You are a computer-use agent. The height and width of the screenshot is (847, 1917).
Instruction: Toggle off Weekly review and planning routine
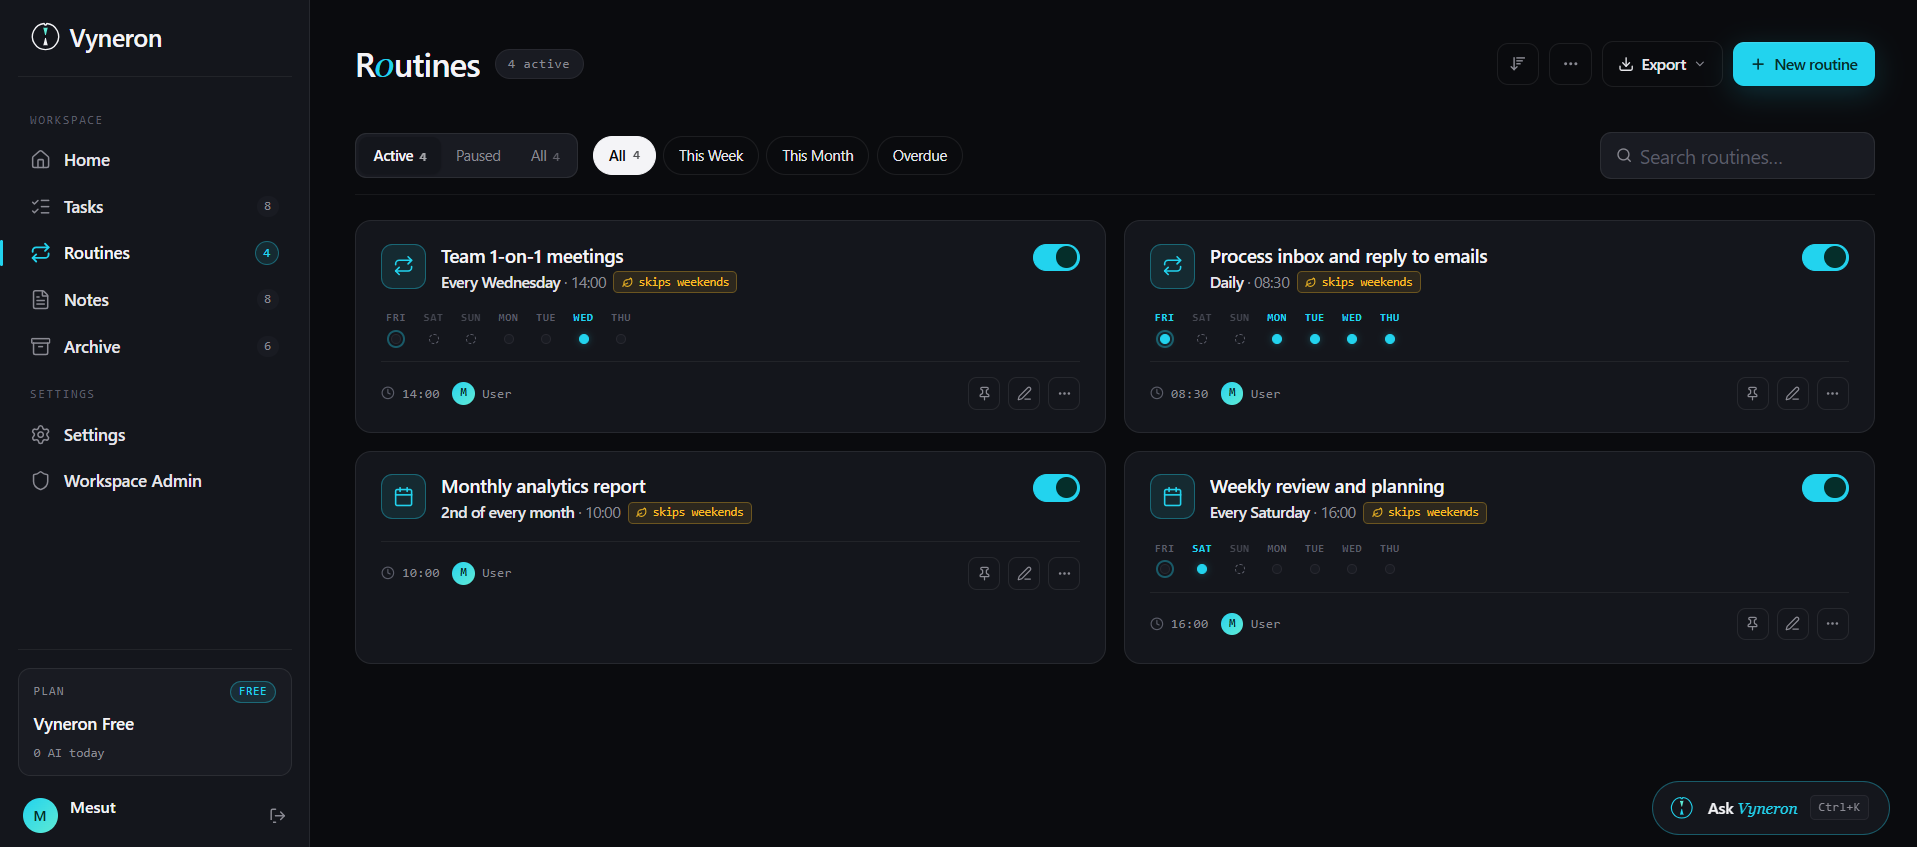coord(1825,488)
